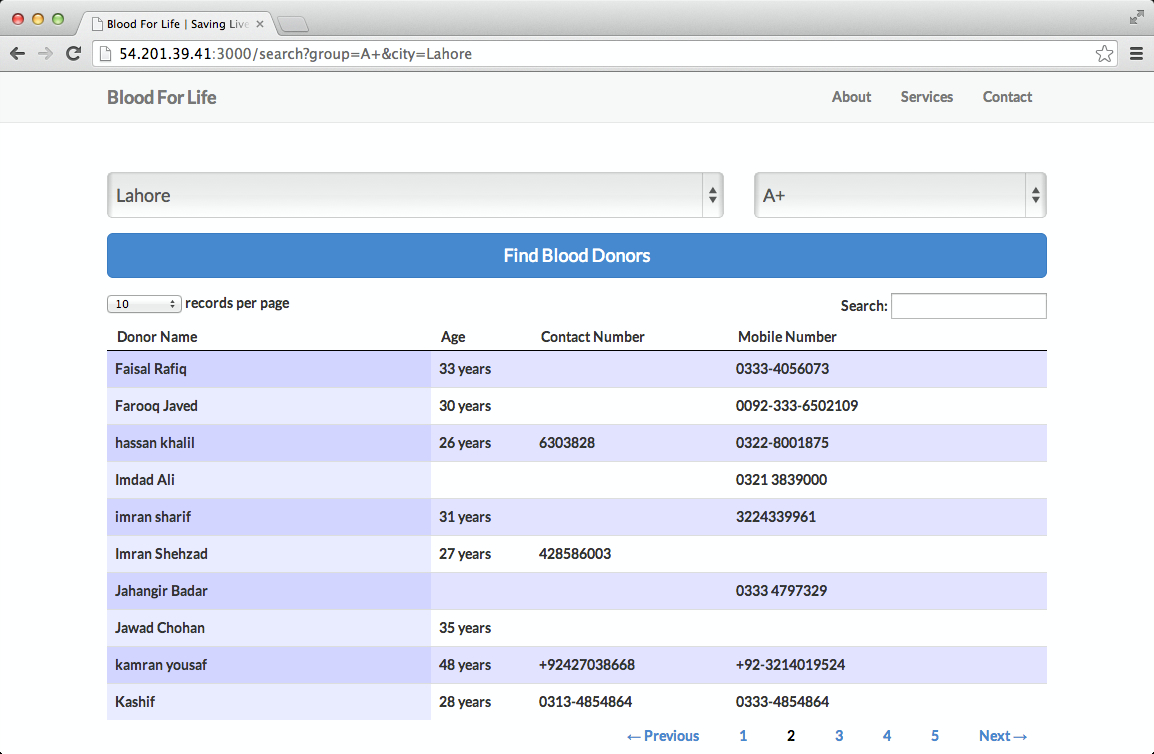Click mobile number 0333-4056073
Viewport: 1154px width, 754px height.
[782, 369]
